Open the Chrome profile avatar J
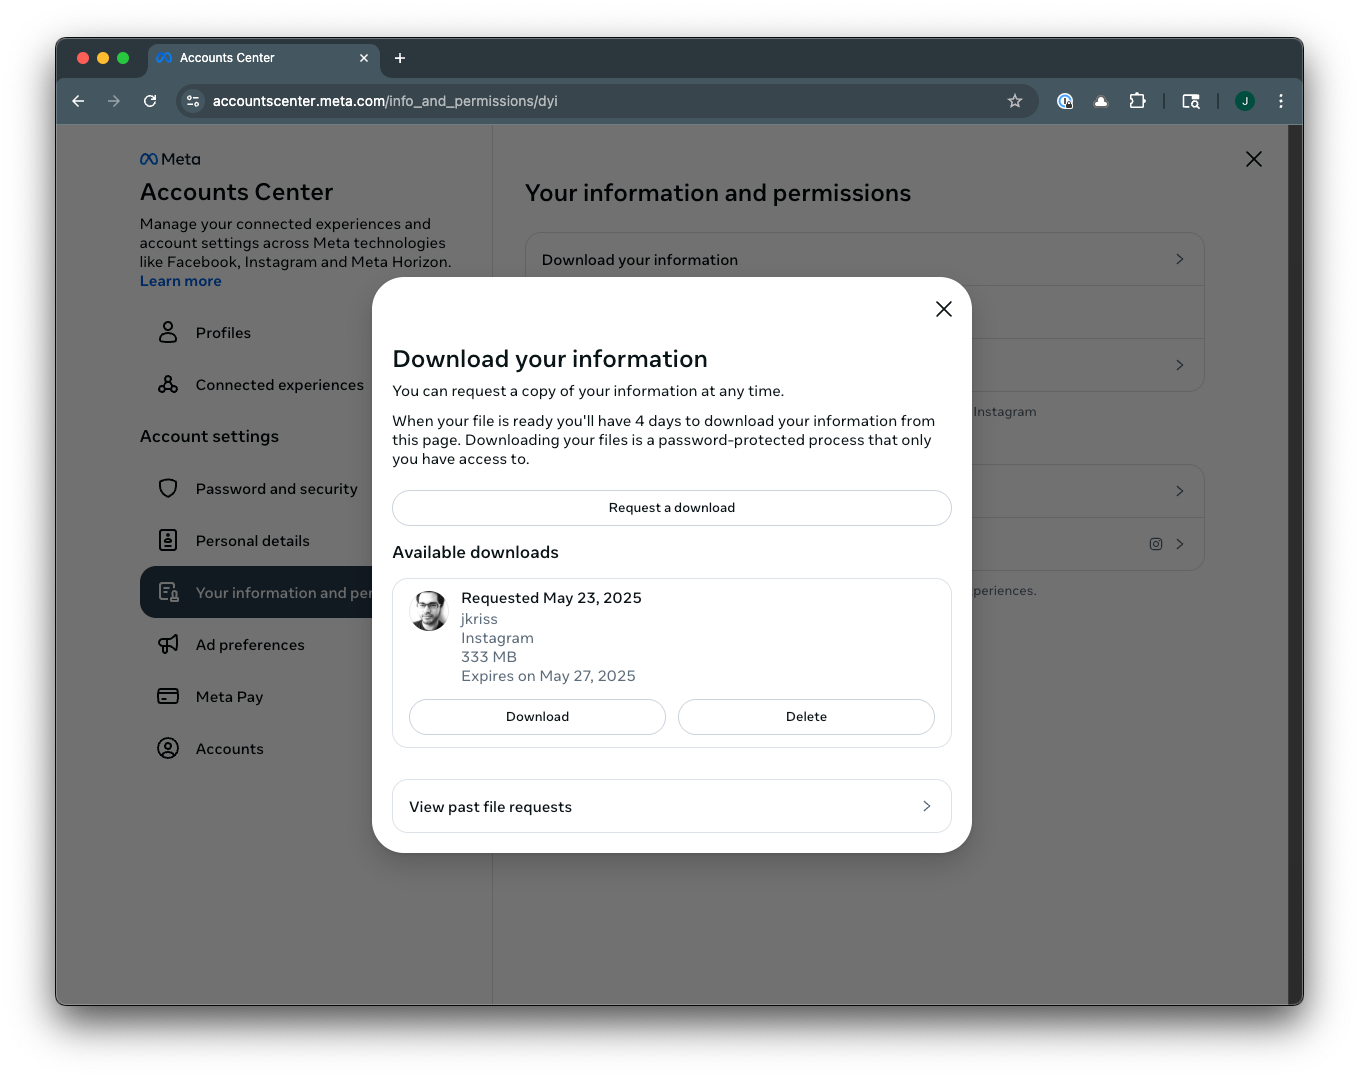The image size is (1359, 1079). [x=1245, y=101]
